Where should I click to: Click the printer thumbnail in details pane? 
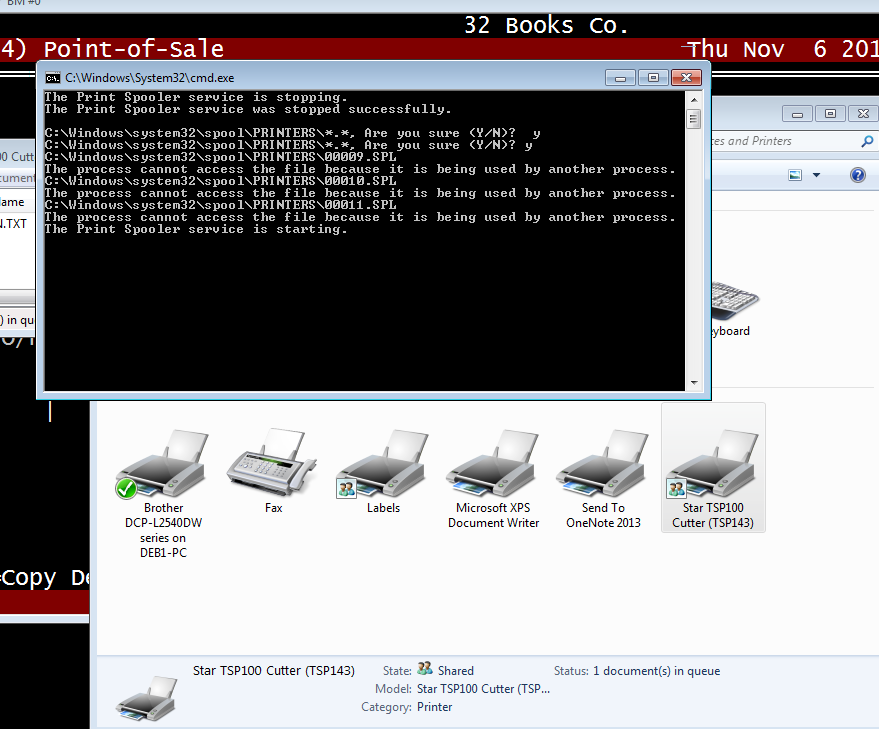(x=148, y=696)
